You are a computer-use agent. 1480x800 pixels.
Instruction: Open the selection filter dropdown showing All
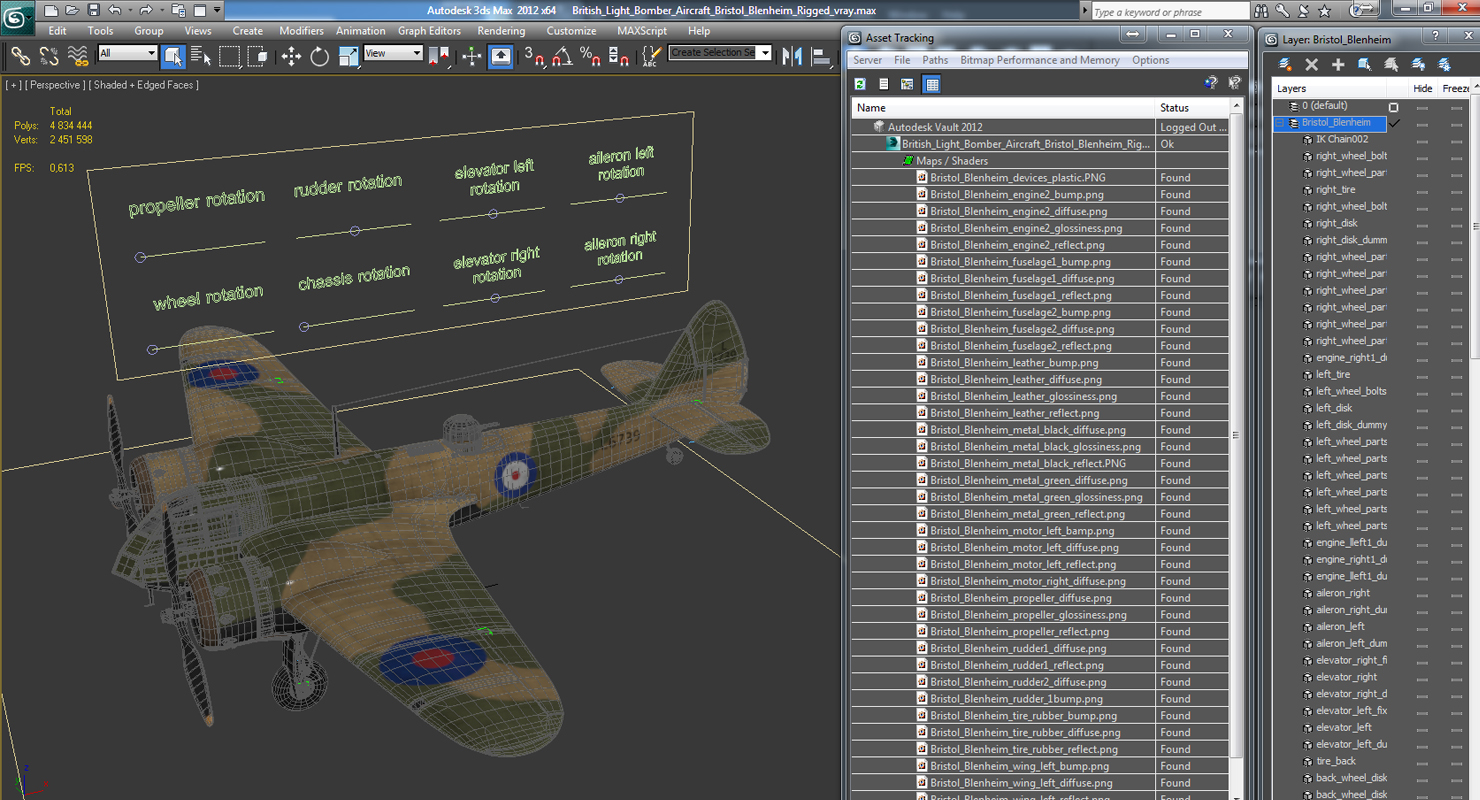coord(128,53)
